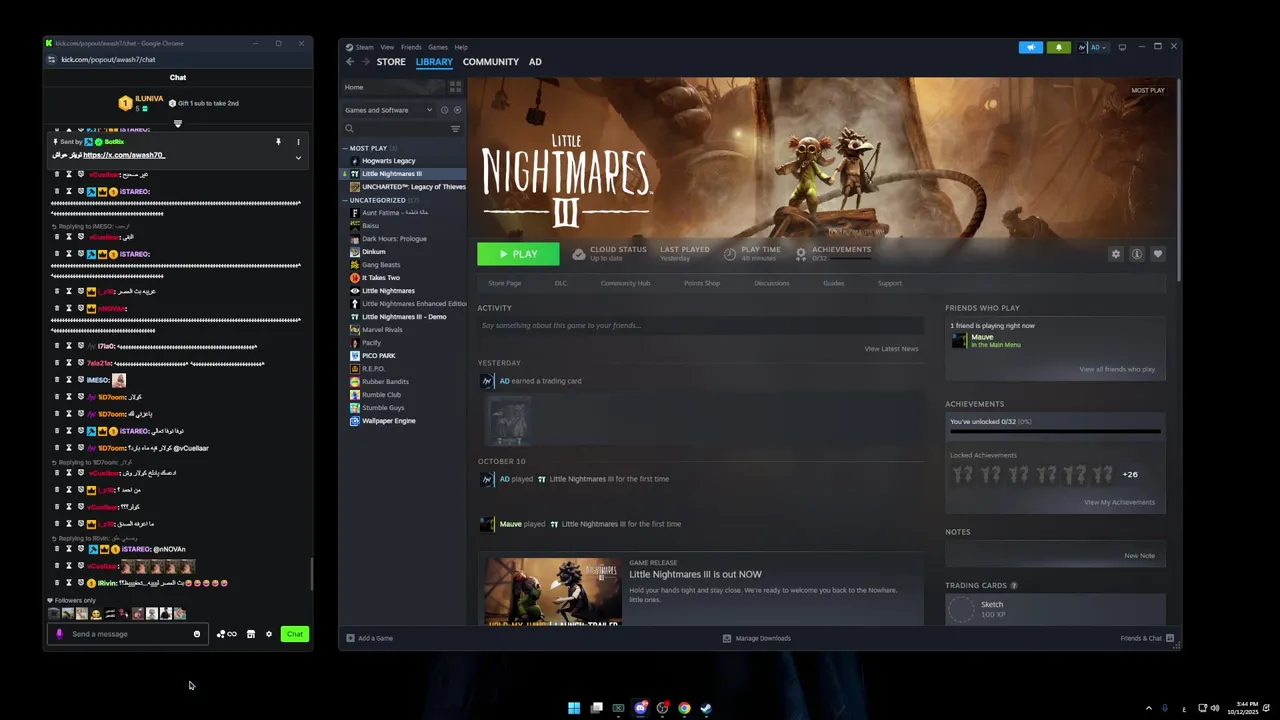Click the Cloud Status icon

point(578,254)
